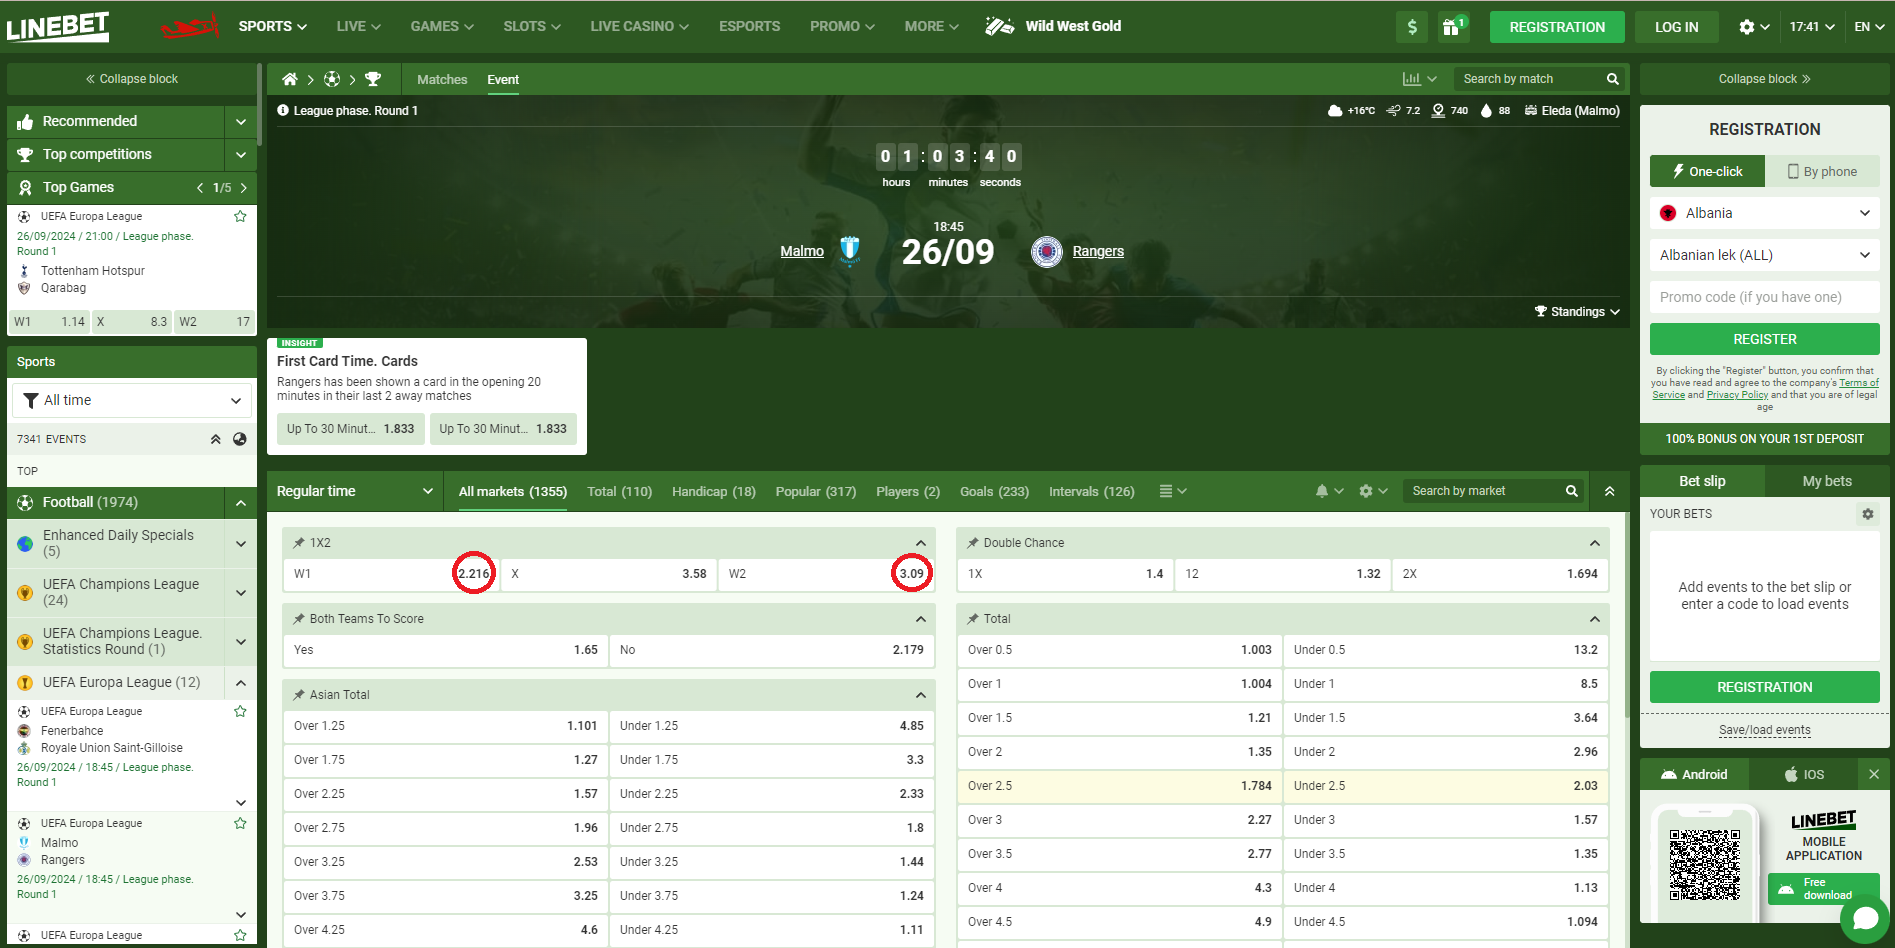Switch to Android app tab

click(x=1694, y=774)
